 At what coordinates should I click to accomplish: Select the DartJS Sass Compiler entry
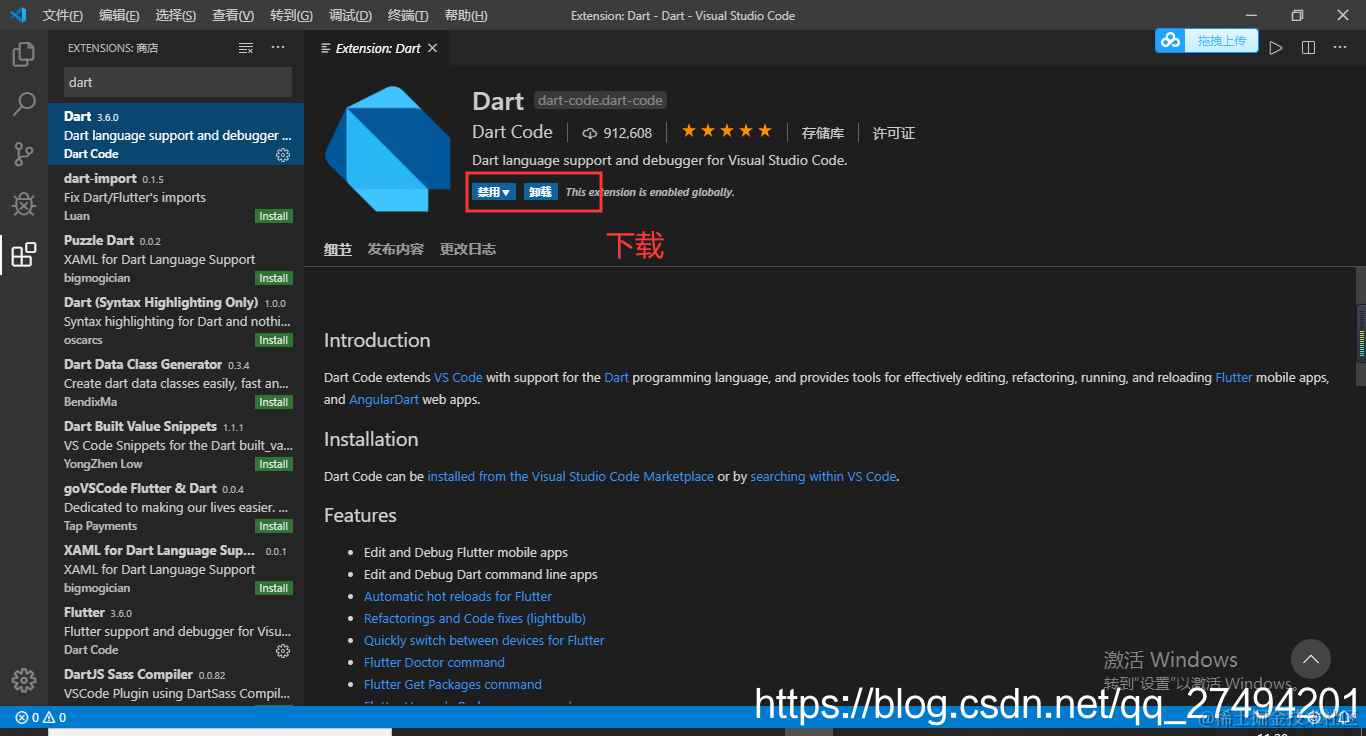(176, 684)
